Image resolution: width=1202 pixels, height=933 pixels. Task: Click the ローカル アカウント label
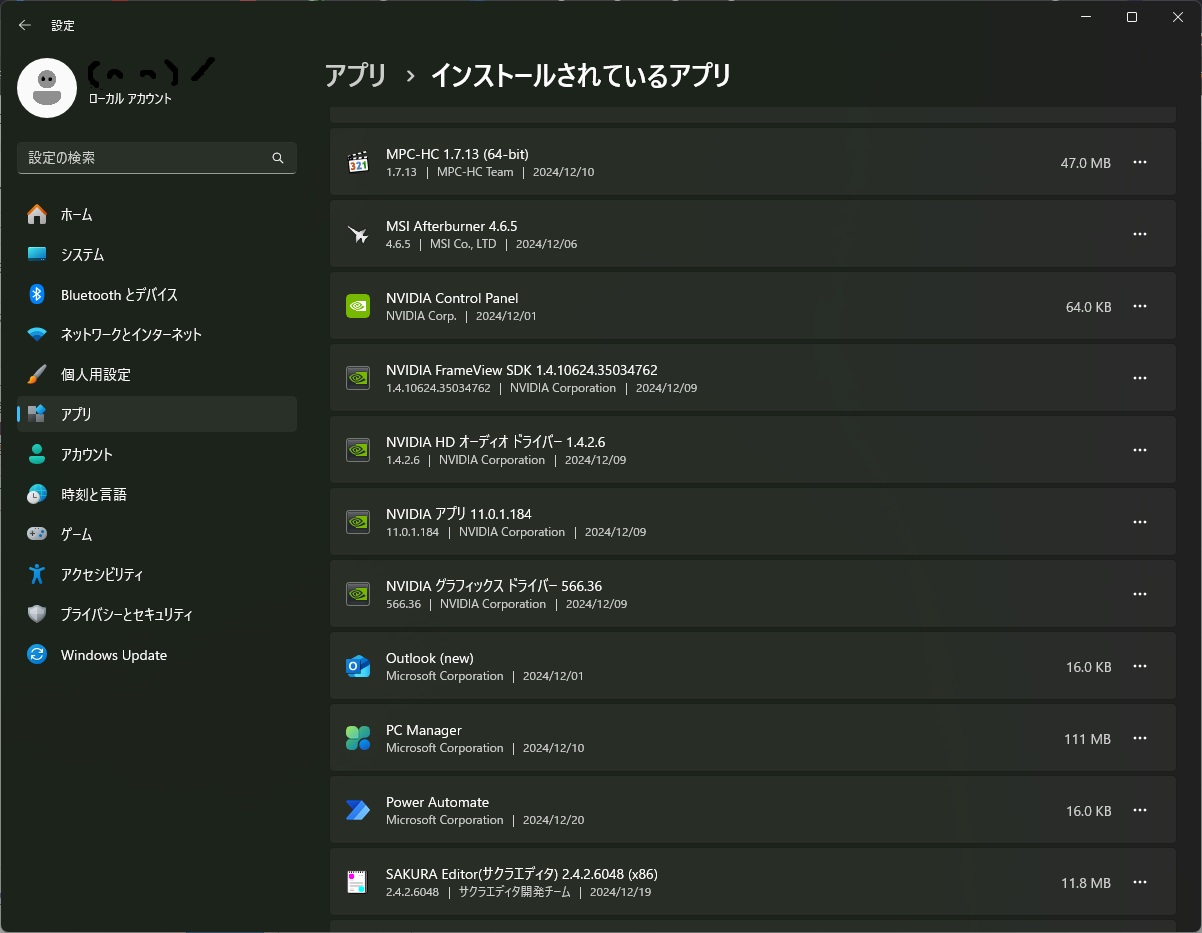pyautogui.click(x=130, y=99)
